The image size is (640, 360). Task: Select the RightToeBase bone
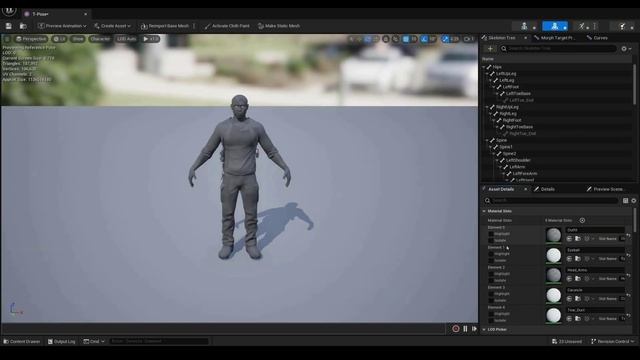[519, 127]
